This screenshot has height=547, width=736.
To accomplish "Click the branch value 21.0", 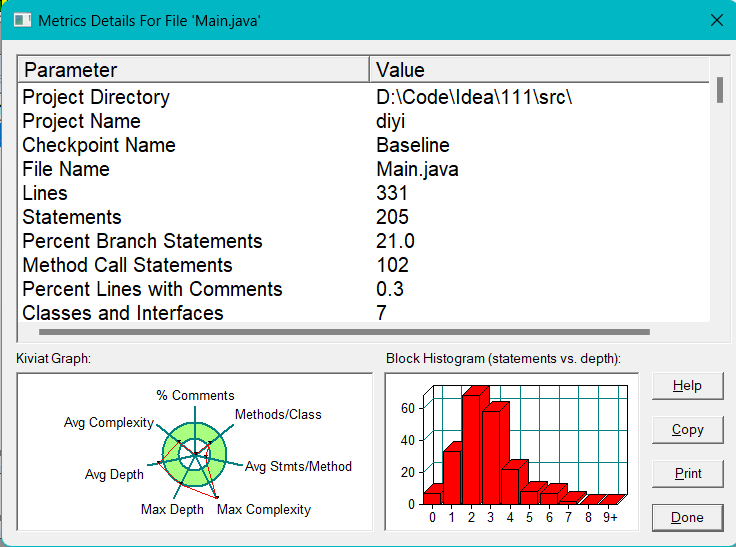I will click(395, 241).
